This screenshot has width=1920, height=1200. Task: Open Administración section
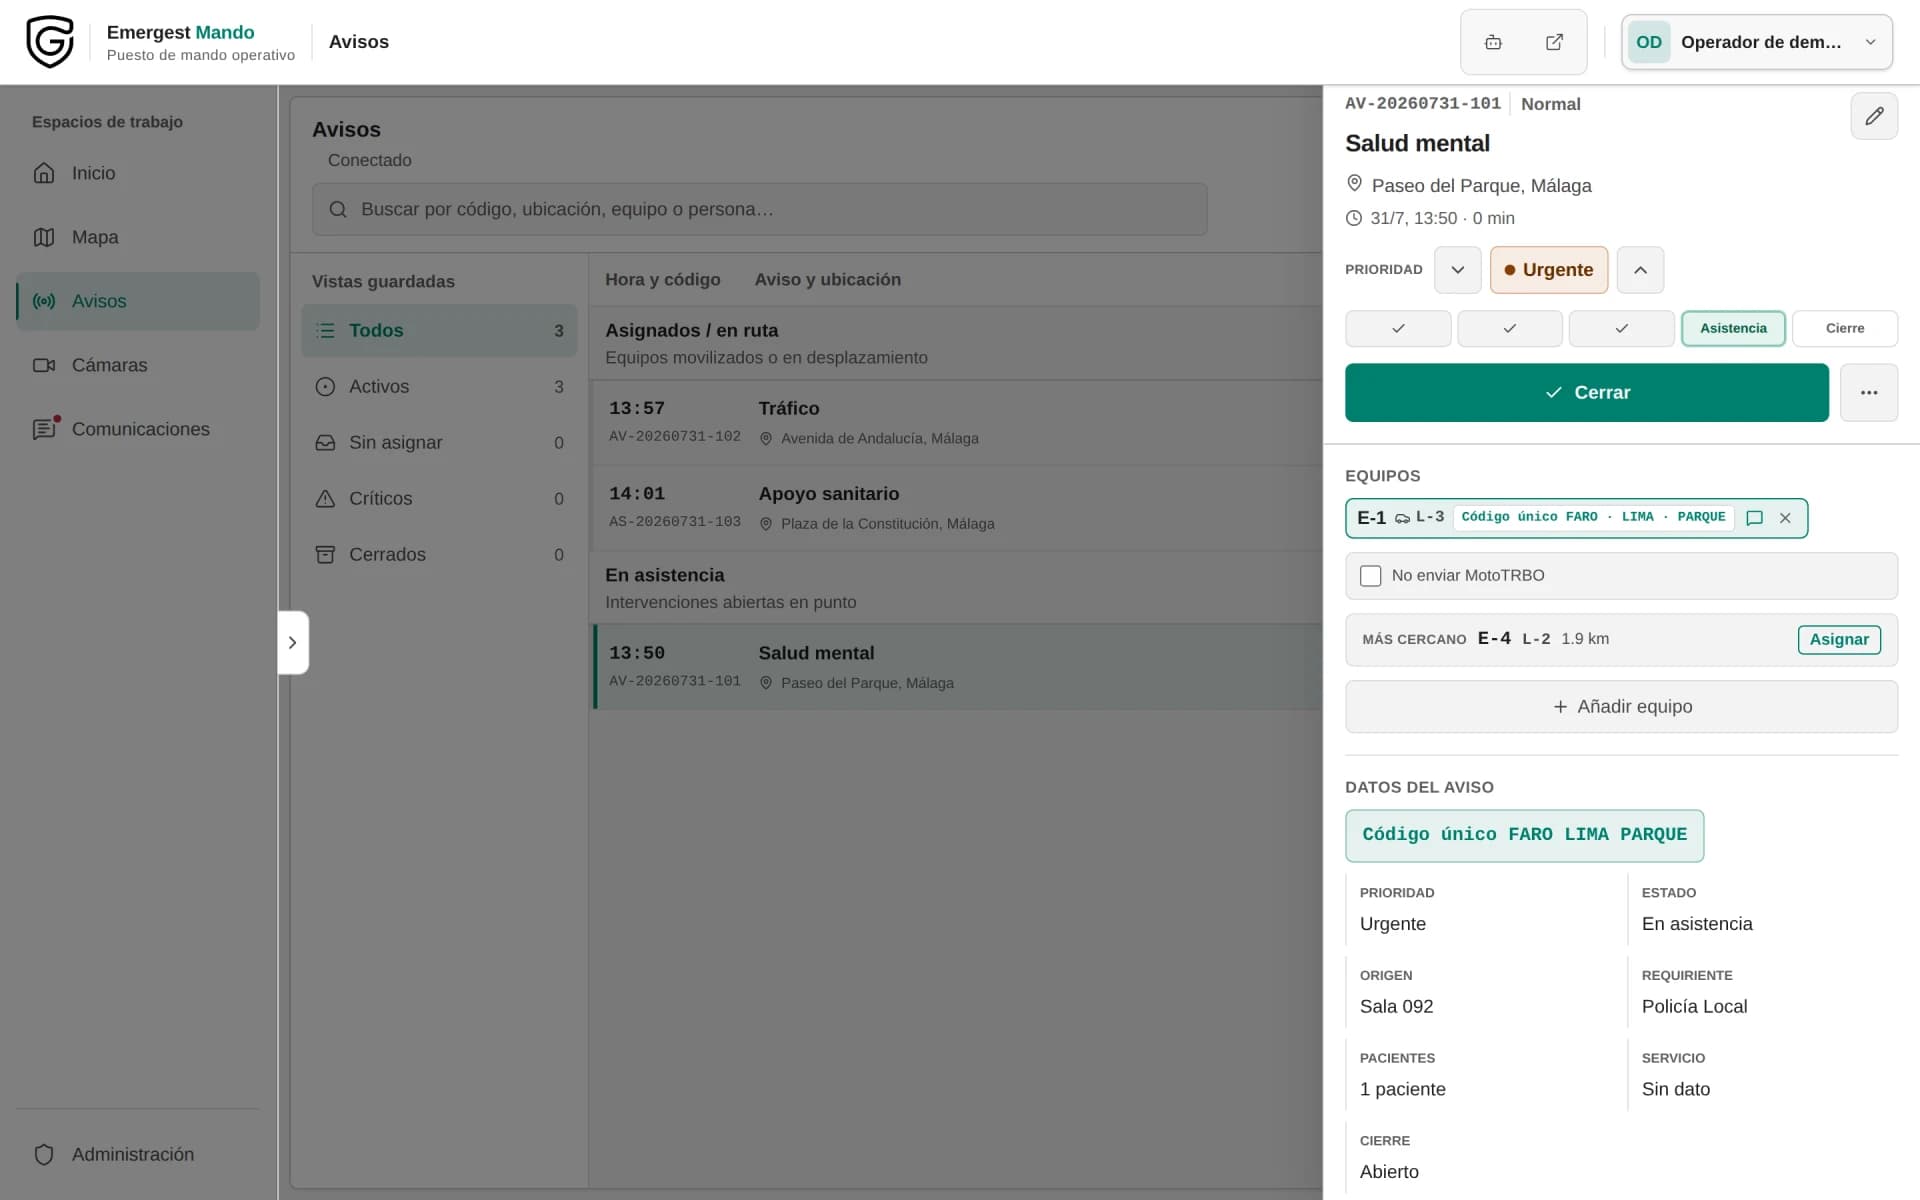[138, 1154]
